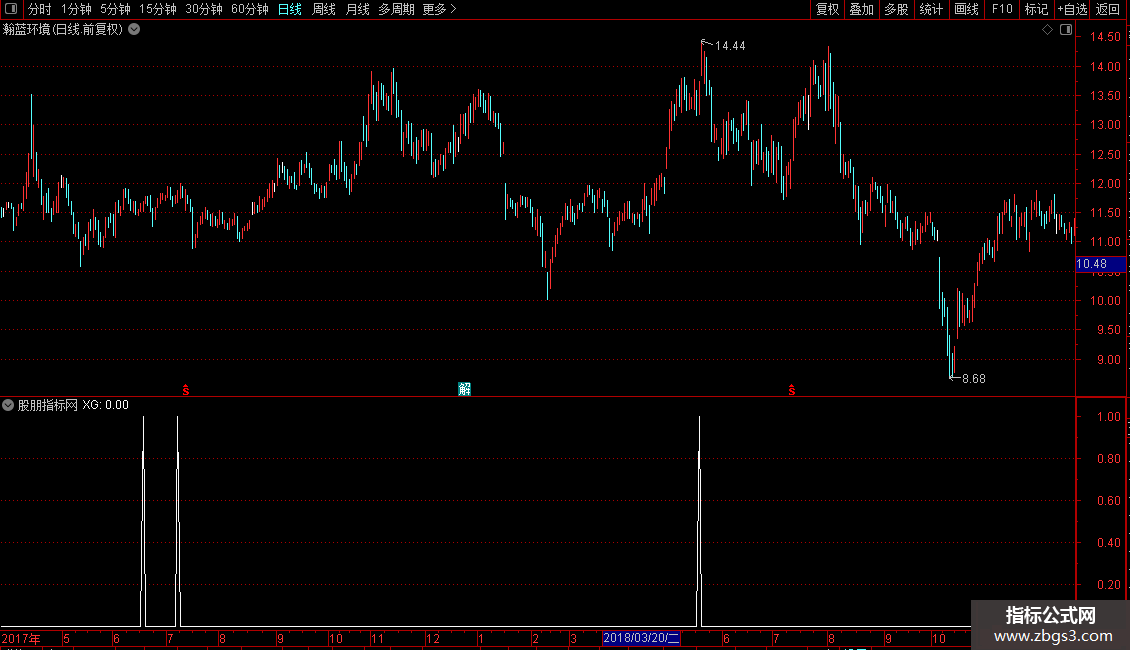
Task: Click the 14.44 high price label
Action: (x=730, y=45)
